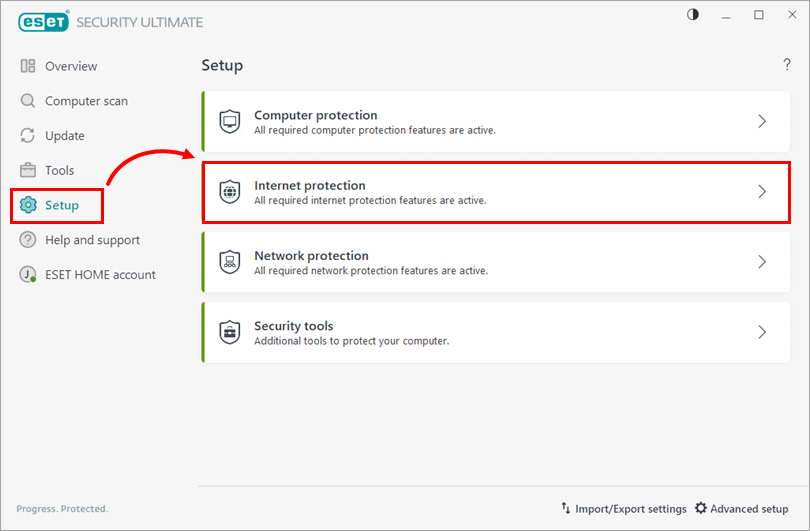Click the ESET HOME account icon
810x531 pixels.
coord(28,275)
